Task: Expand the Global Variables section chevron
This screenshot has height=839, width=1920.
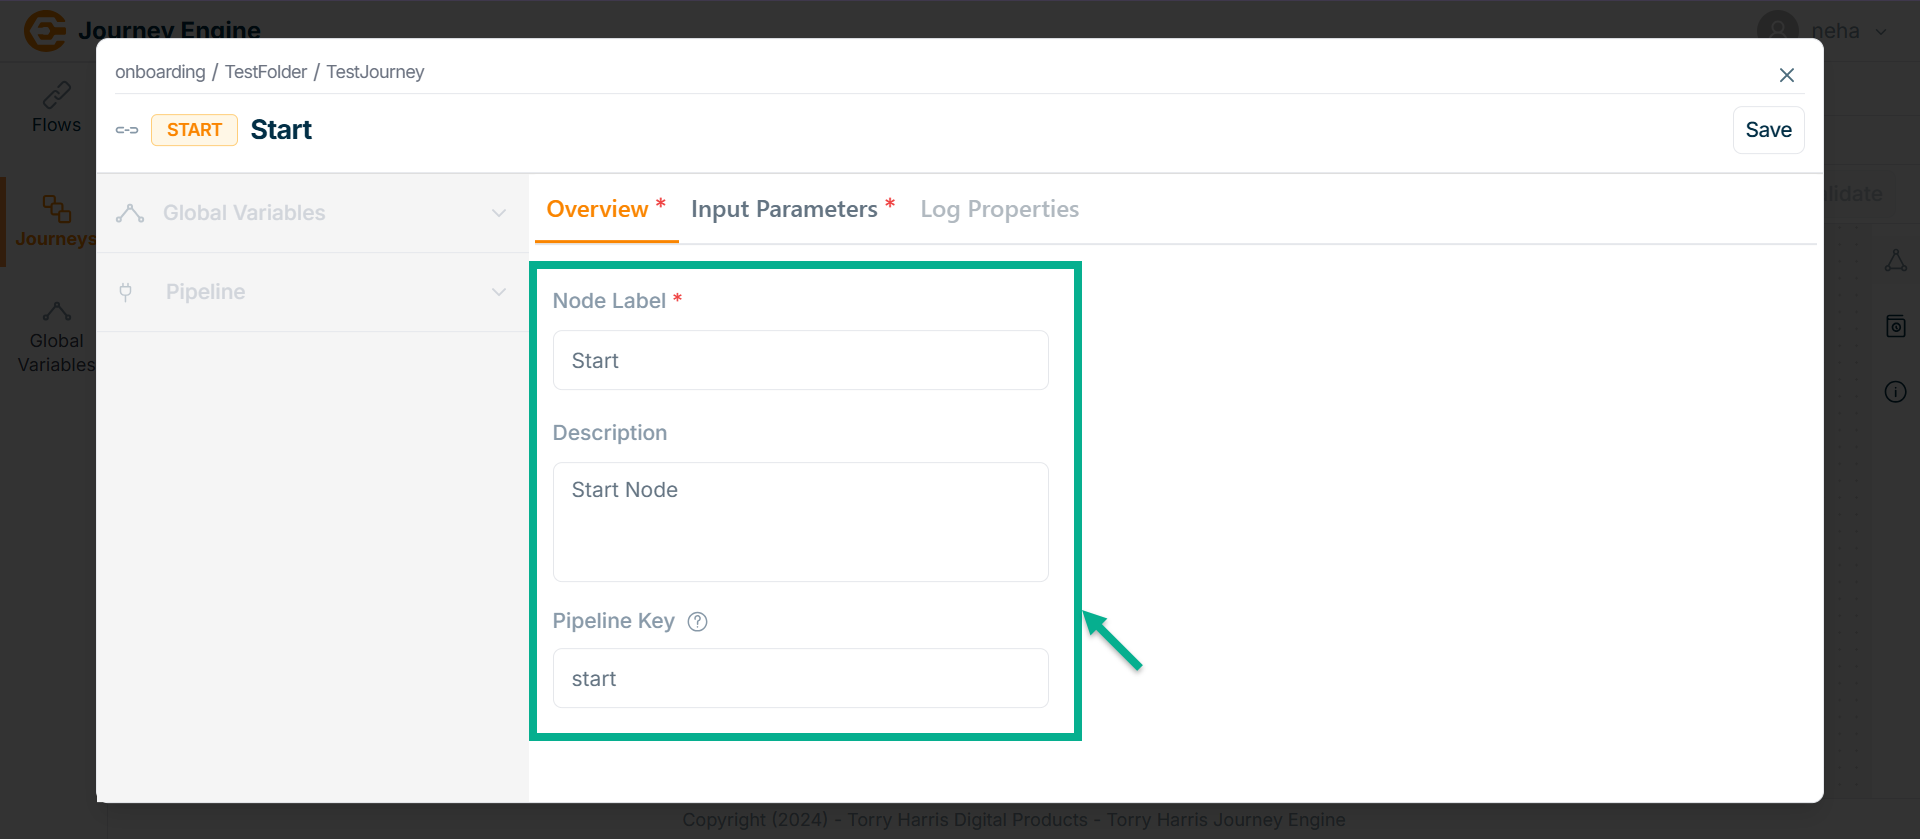Action: click(499, 213)
